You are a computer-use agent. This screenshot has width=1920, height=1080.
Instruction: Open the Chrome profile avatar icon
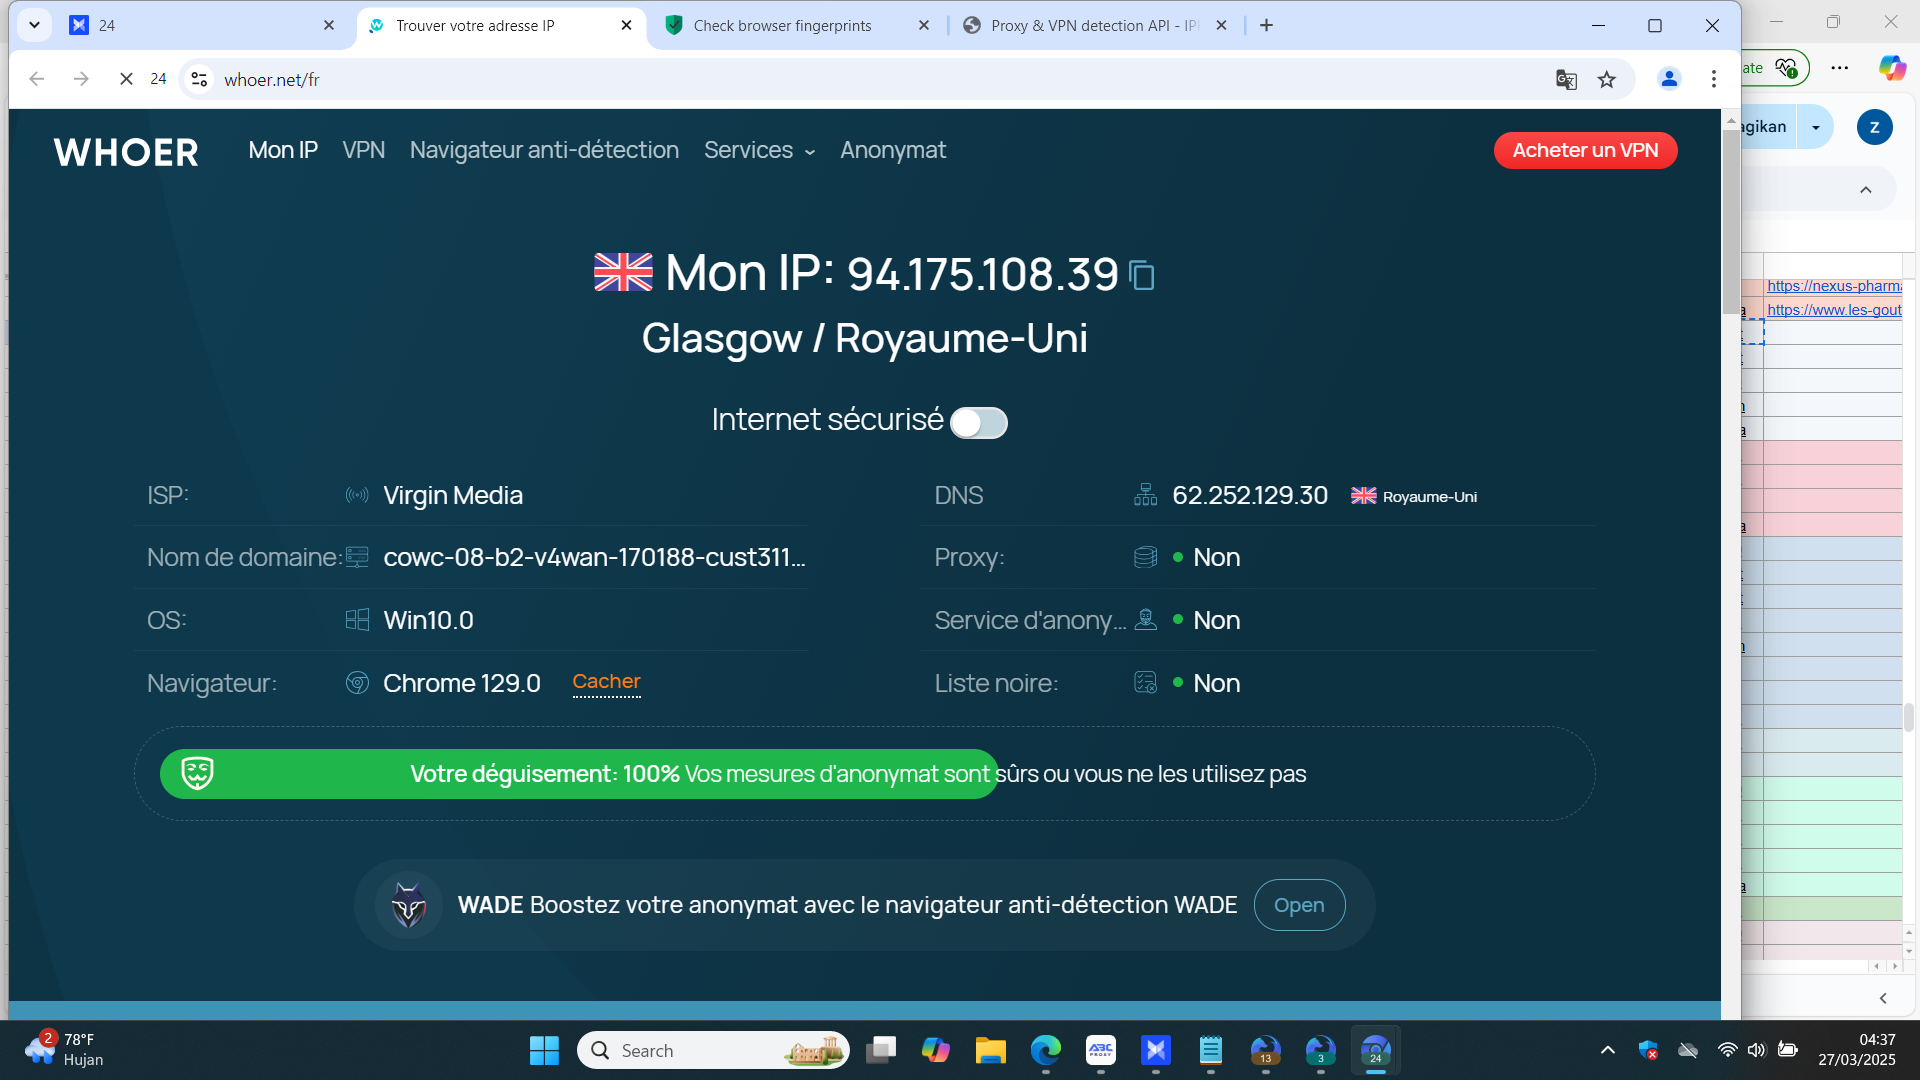point(1669,79)
